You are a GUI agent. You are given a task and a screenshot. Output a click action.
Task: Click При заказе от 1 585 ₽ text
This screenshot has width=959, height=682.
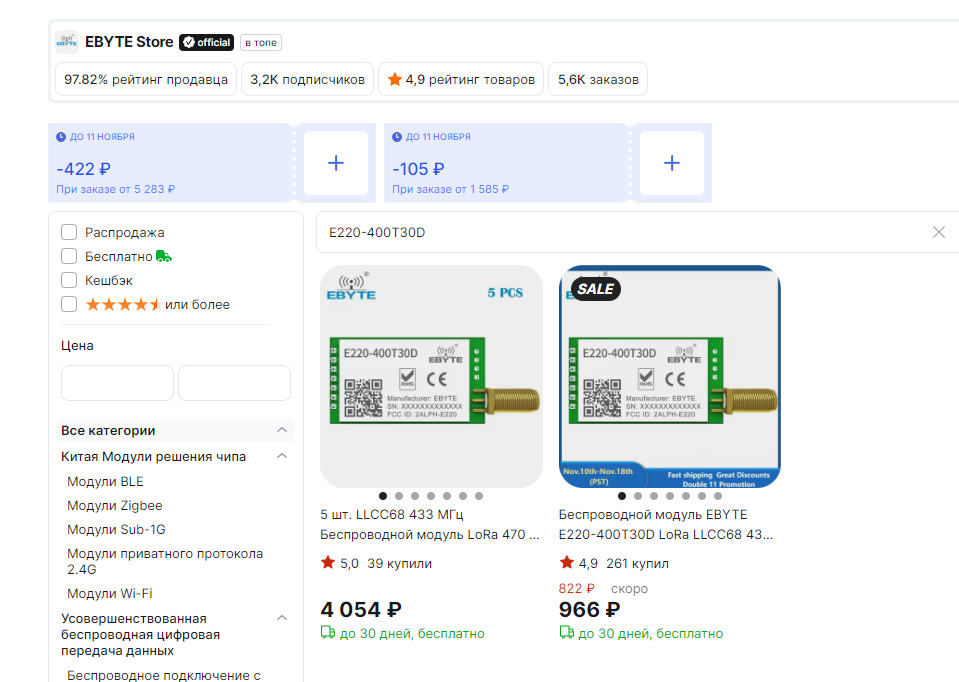click(x=451, y=189)
